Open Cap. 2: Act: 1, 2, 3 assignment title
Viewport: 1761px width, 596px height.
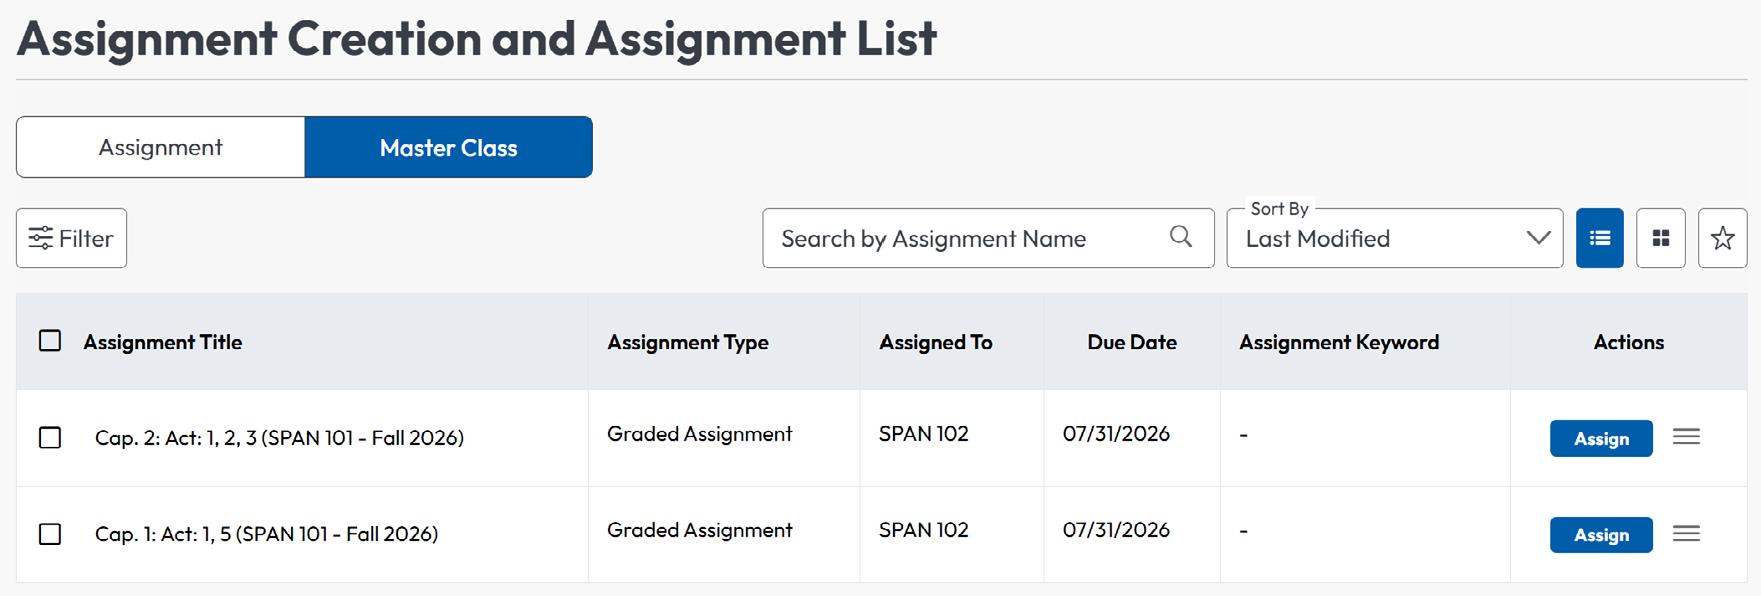(x=279, y=438)
